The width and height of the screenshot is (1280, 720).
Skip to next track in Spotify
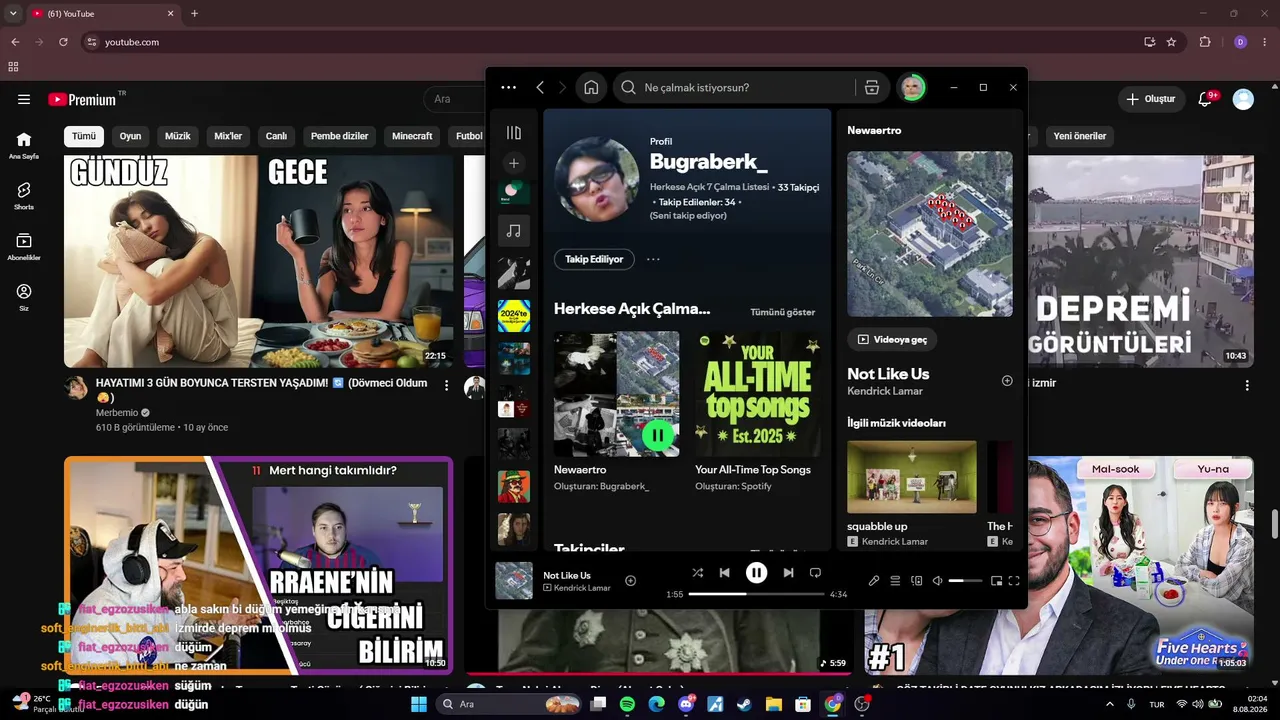click(x=788, y=573)
